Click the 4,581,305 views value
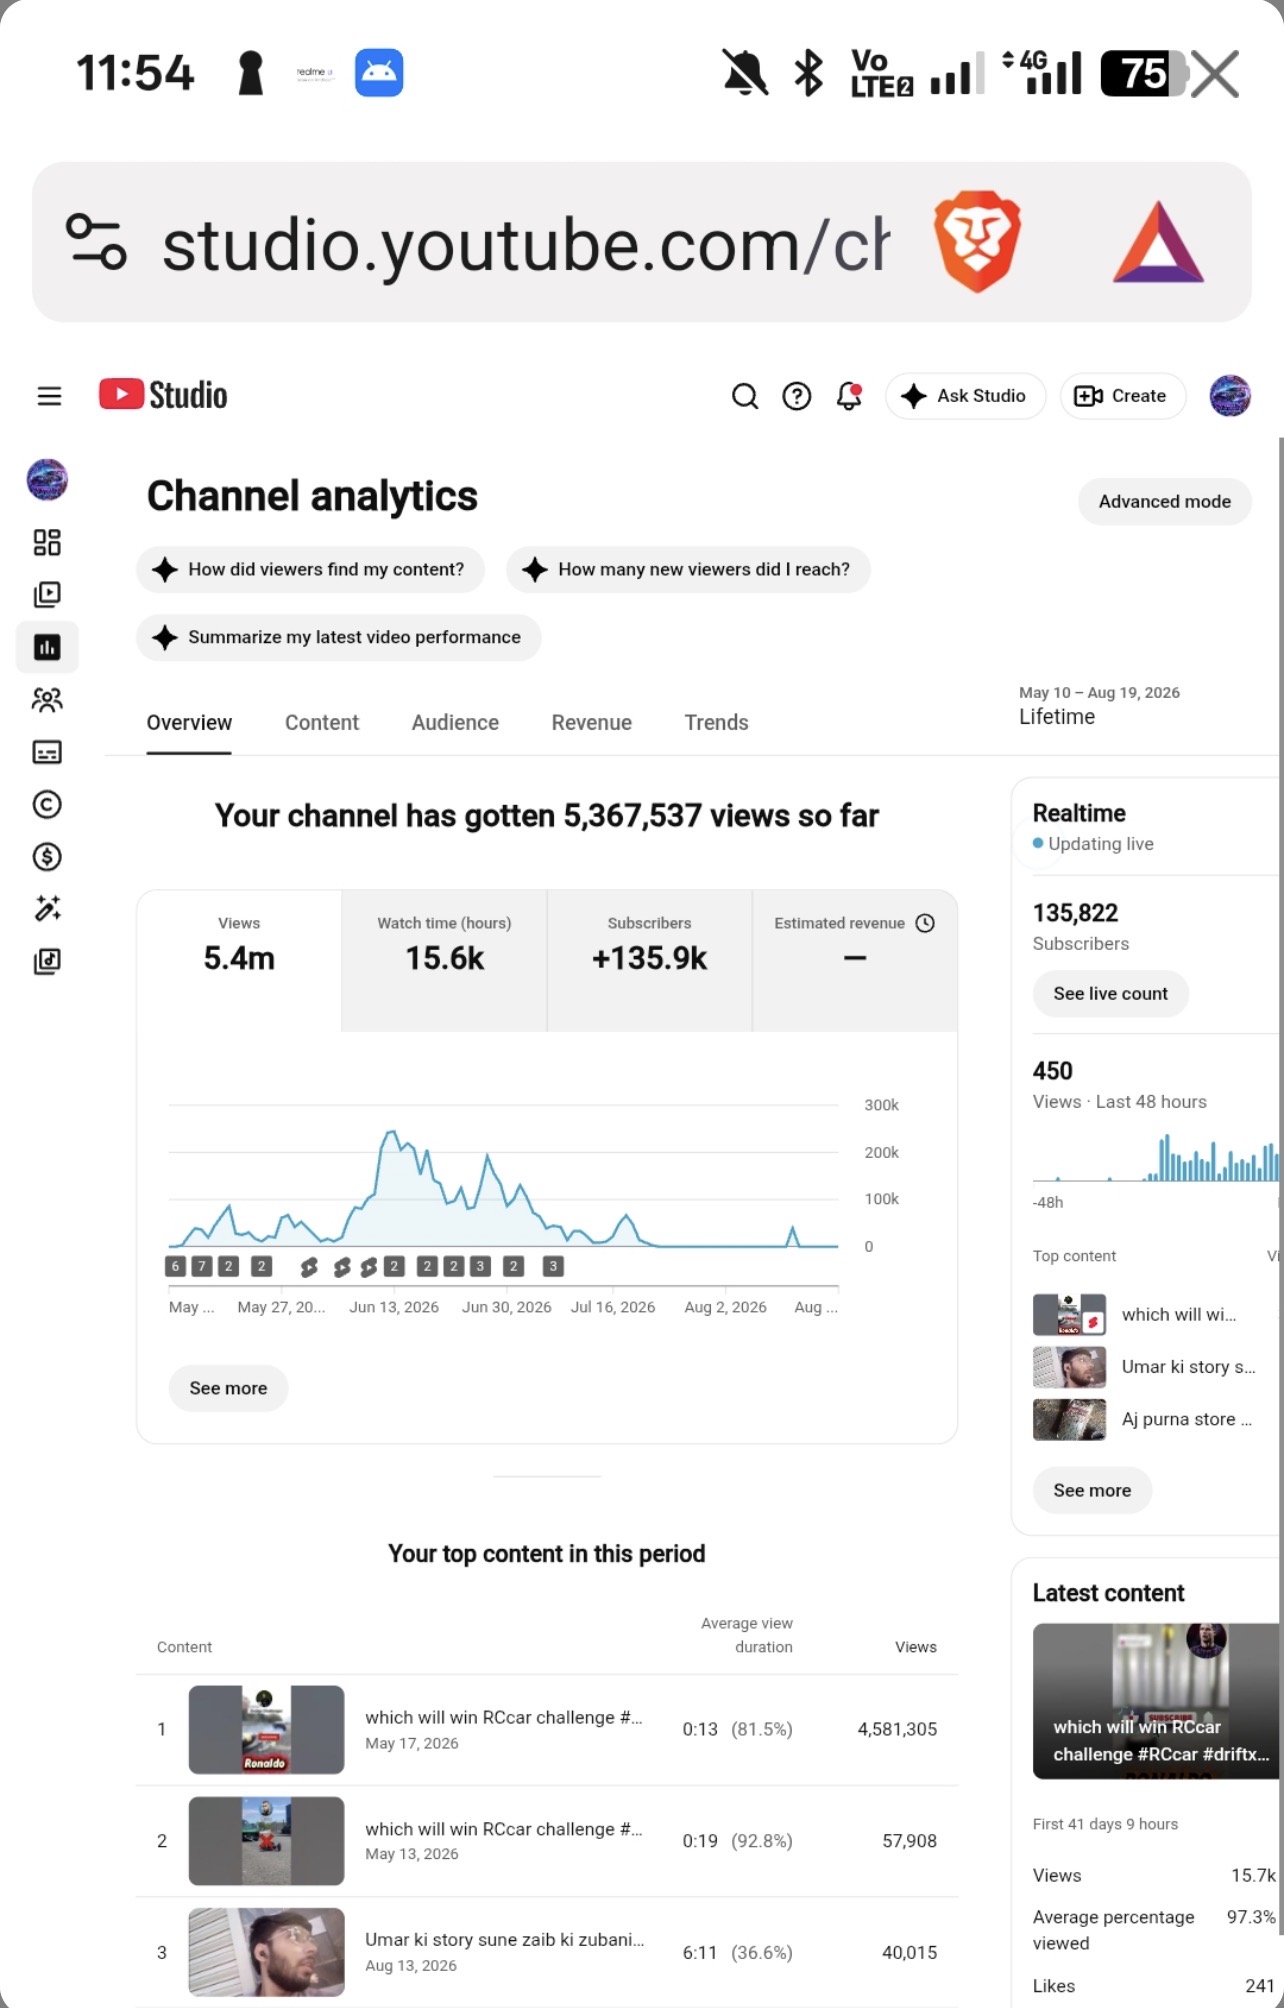 click(897, 1730)
